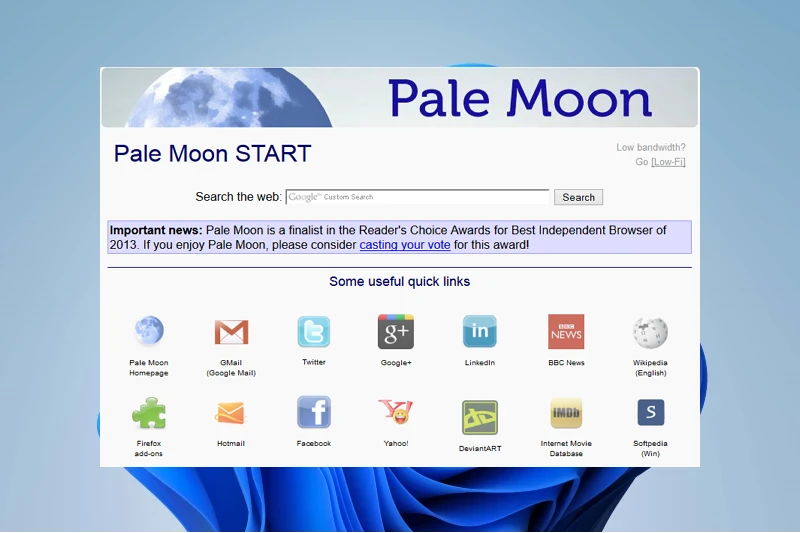Open the DeviantART icon
This screenshot has height=533, width=800.
click(480, 417)
